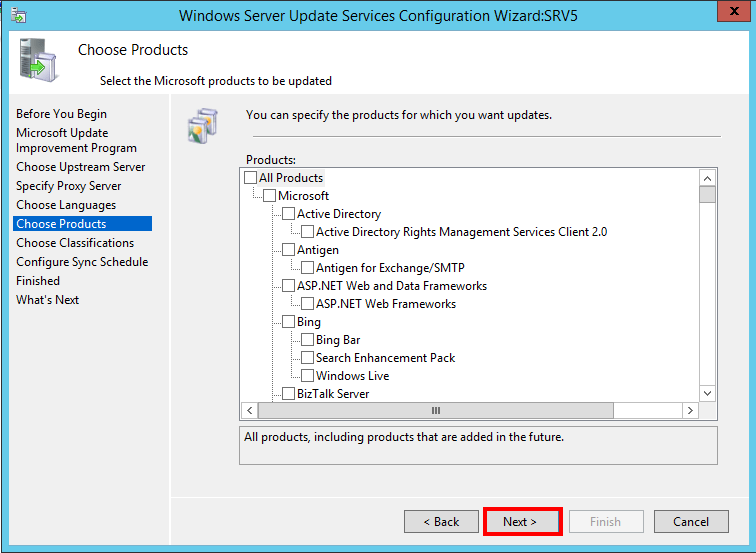The height and width of the screenshot is (553, 756).
Task: Open Choose Classifications step
Action: pyautogui.click(x=75, y=243)
